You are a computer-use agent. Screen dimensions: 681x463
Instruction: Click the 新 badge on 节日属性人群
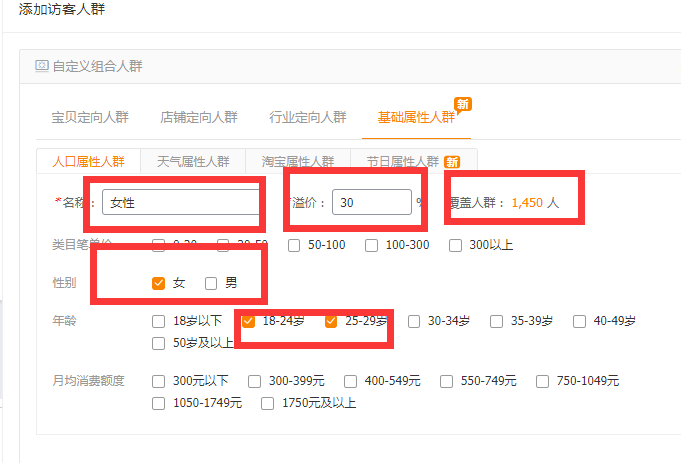(452, 162)
